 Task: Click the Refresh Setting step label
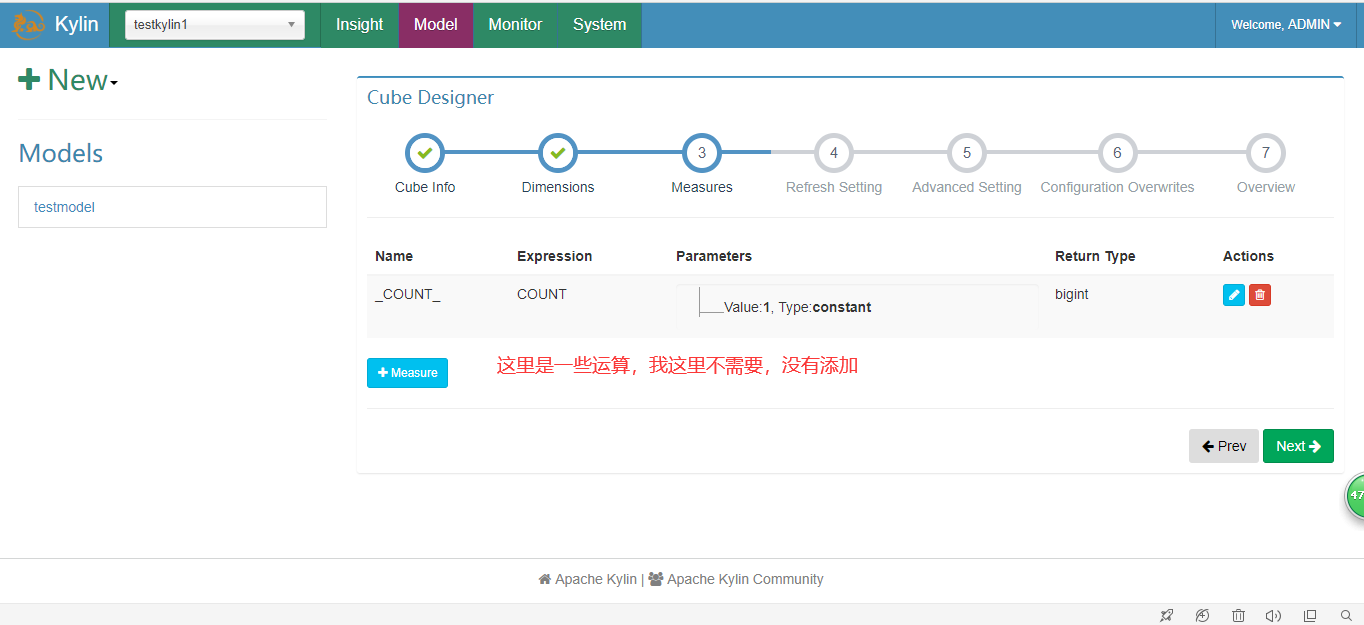coord(834,187)
